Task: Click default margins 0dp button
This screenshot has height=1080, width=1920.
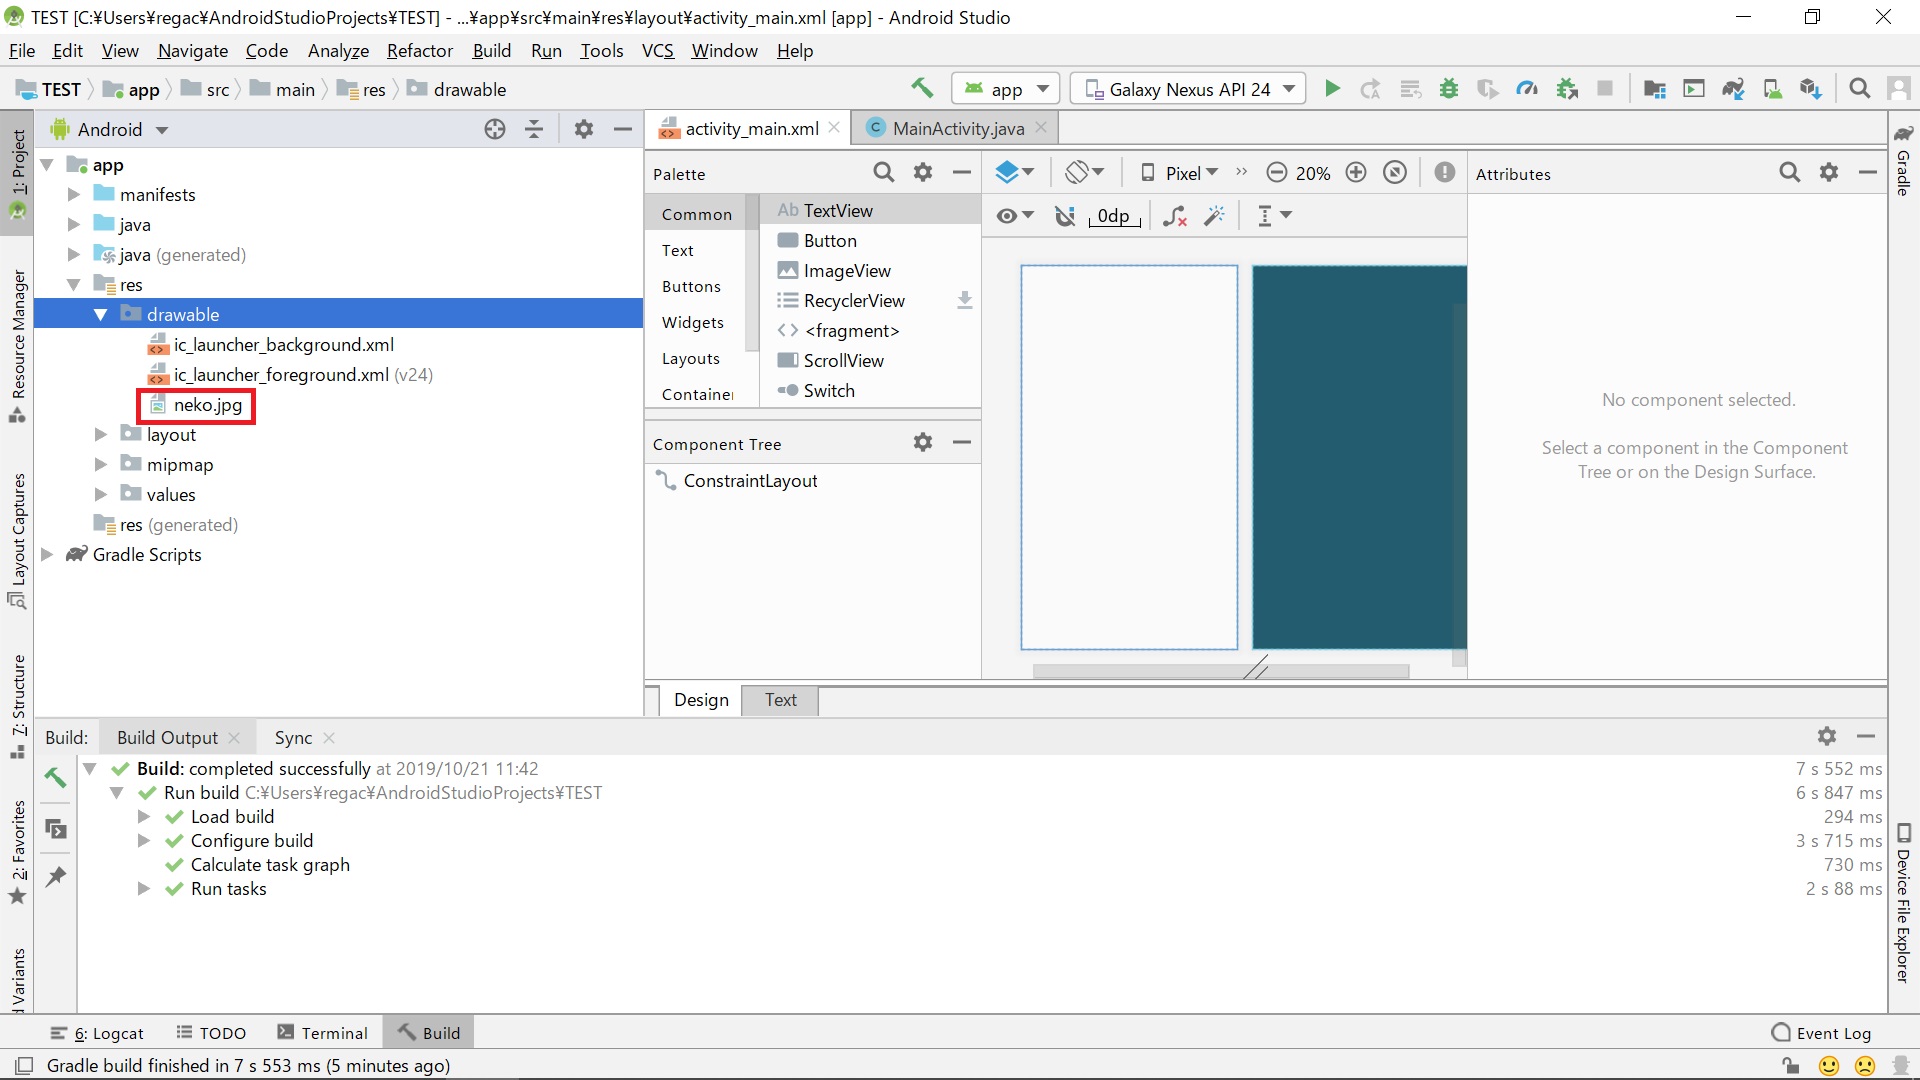Action: coord(1113,216)
